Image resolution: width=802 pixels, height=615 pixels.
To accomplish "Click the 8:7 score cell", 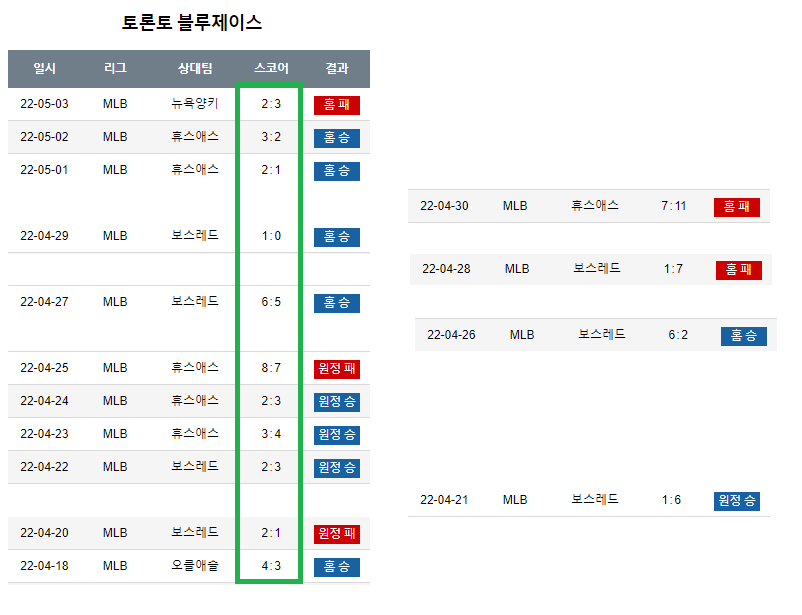I will pos(271,368).
